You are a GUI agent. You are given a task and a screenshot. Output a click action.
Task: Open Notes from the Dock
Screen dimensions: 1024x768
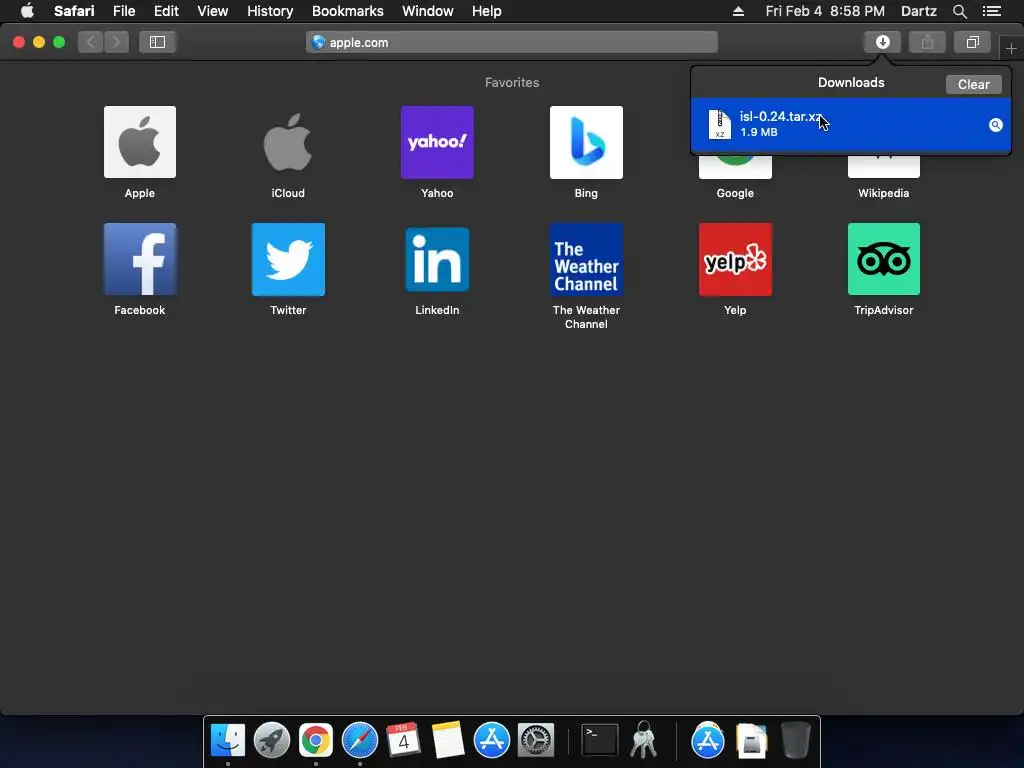[x=447, y=741]
